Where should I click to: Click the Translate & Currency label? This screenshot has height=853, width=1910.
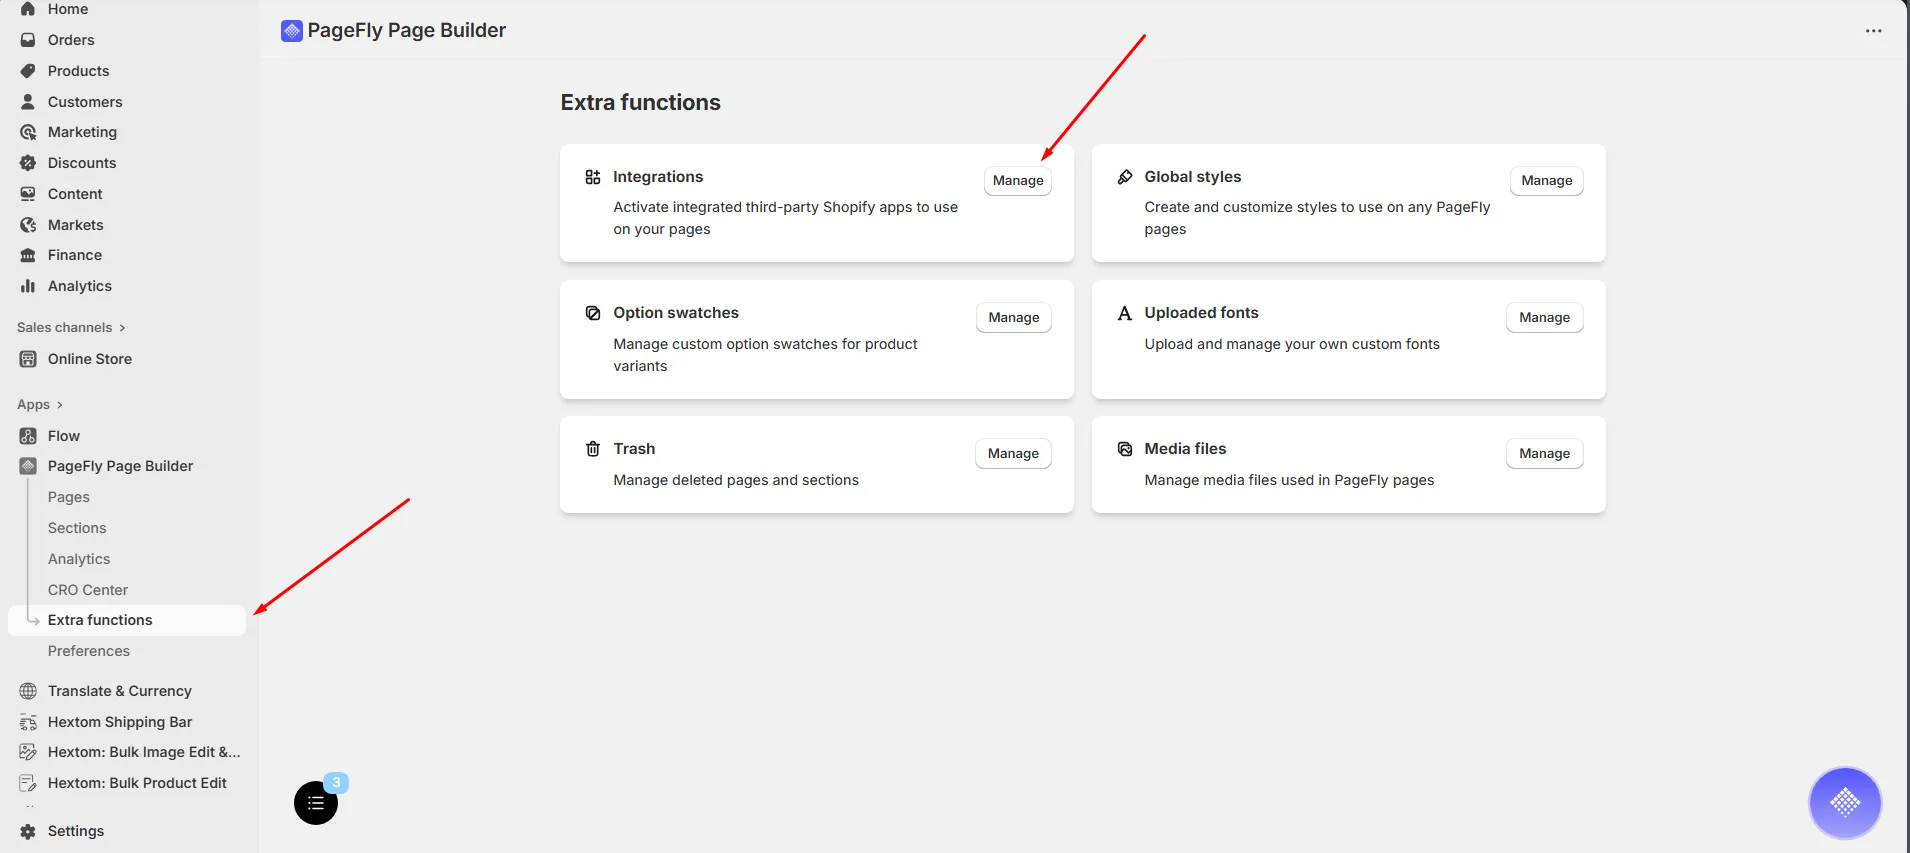(120, 691)
